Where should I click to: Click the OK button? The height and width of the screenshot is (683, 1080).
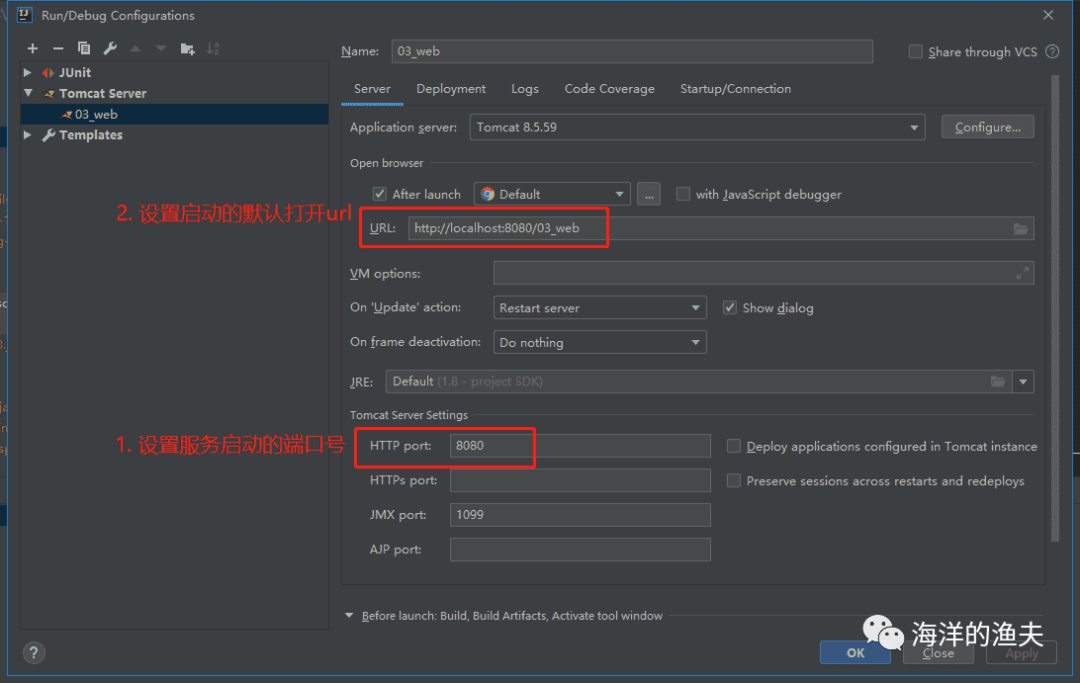(855, 652)
